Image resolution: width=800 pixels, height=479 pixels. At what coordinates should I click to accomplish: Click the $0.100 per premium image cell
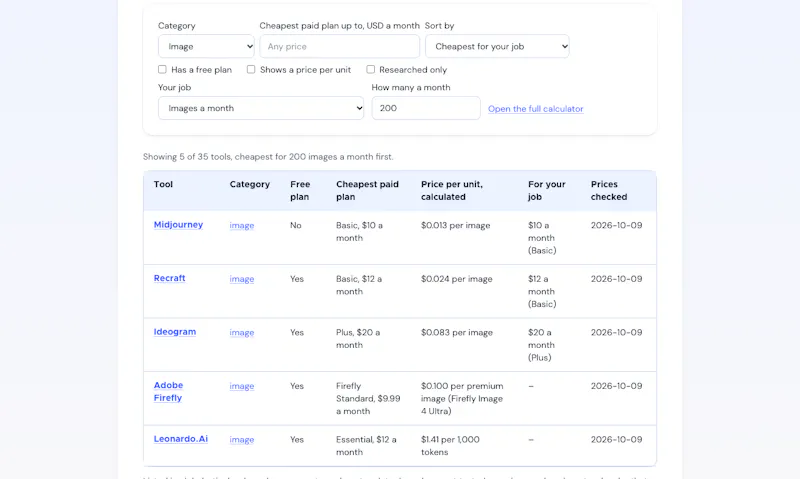(x=462, y=398)
